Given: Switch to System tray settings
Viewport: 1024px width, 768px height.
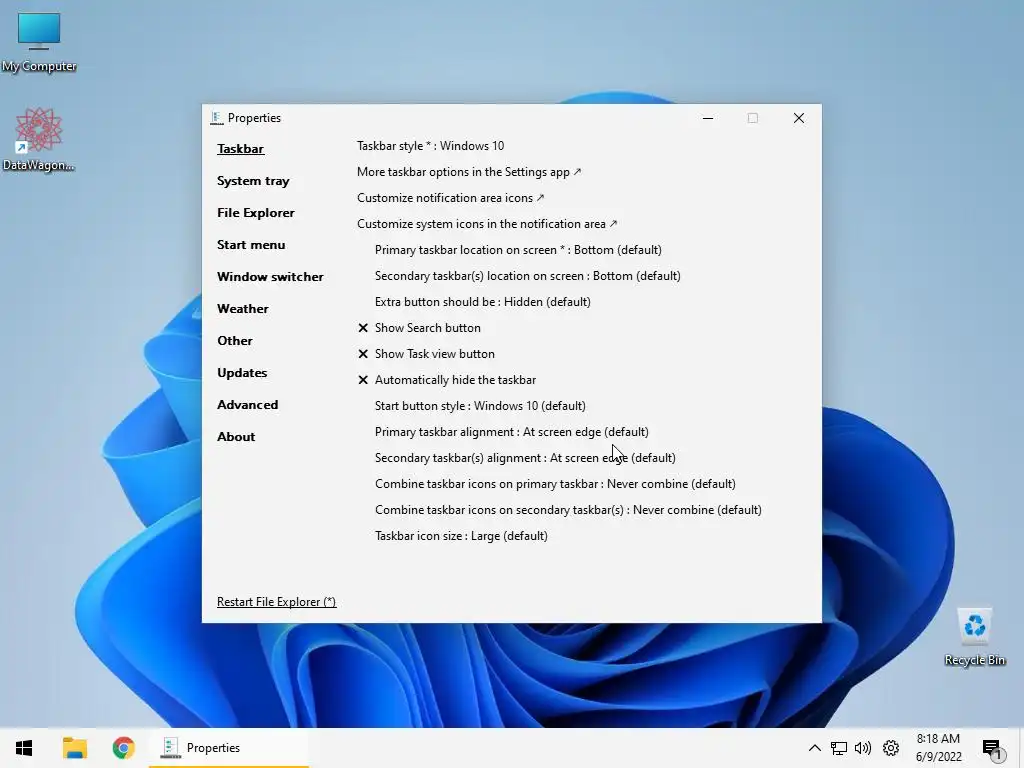Looking at the screenshot, I should coord(253,181).
